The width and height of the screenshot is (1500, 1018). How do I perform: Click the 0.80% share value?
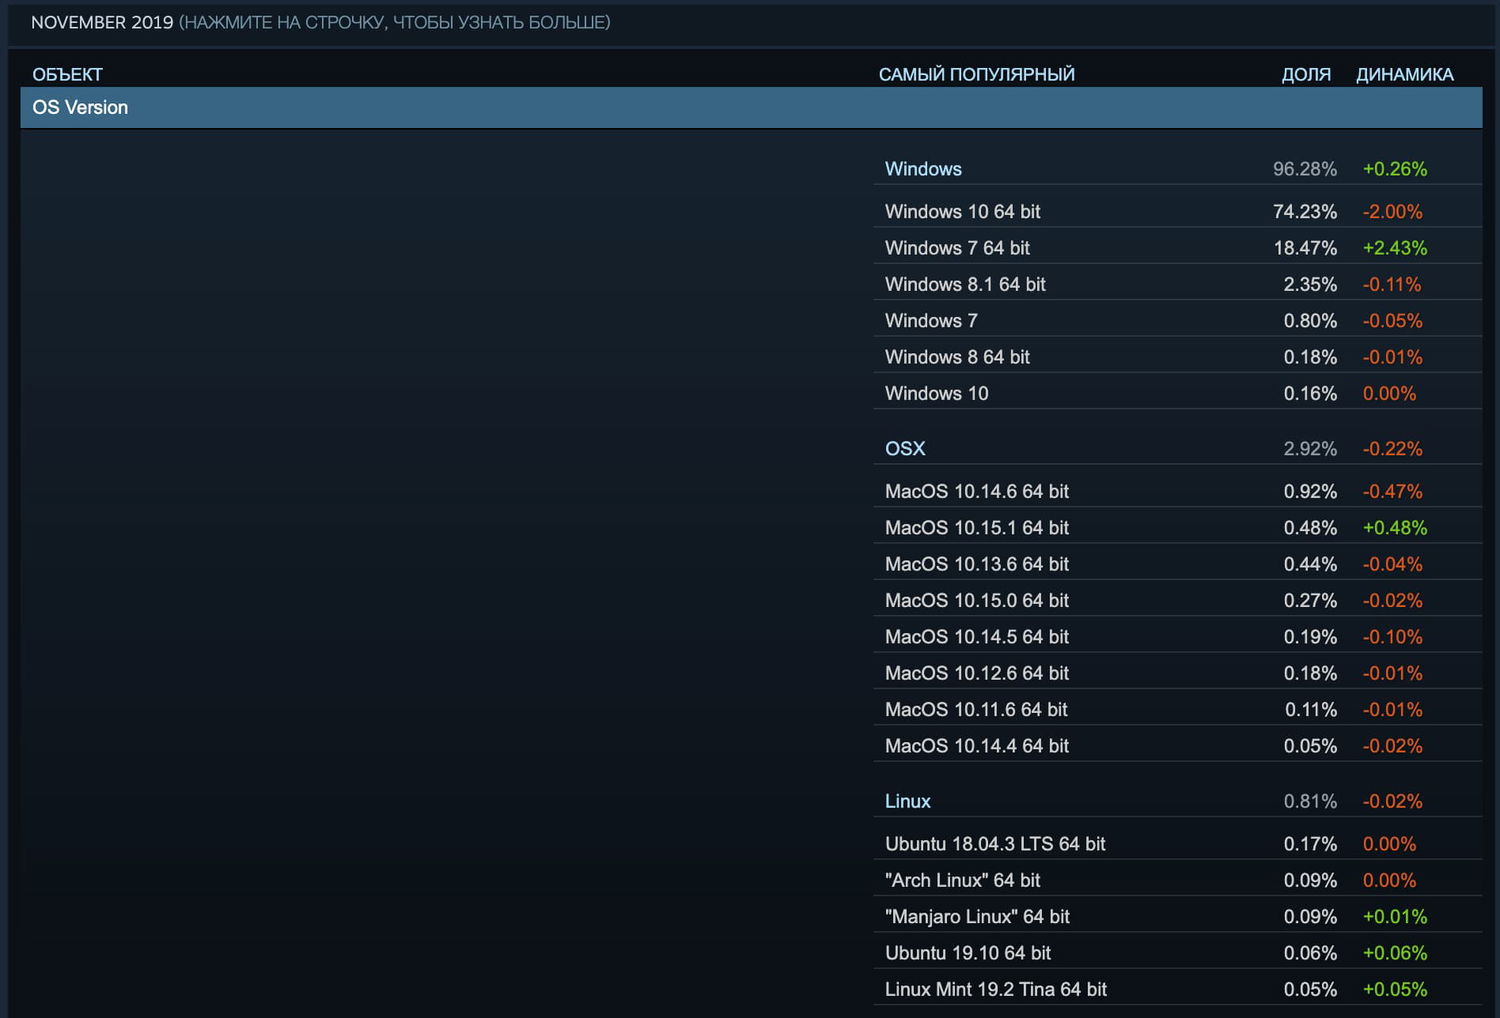click(1310, 321)
